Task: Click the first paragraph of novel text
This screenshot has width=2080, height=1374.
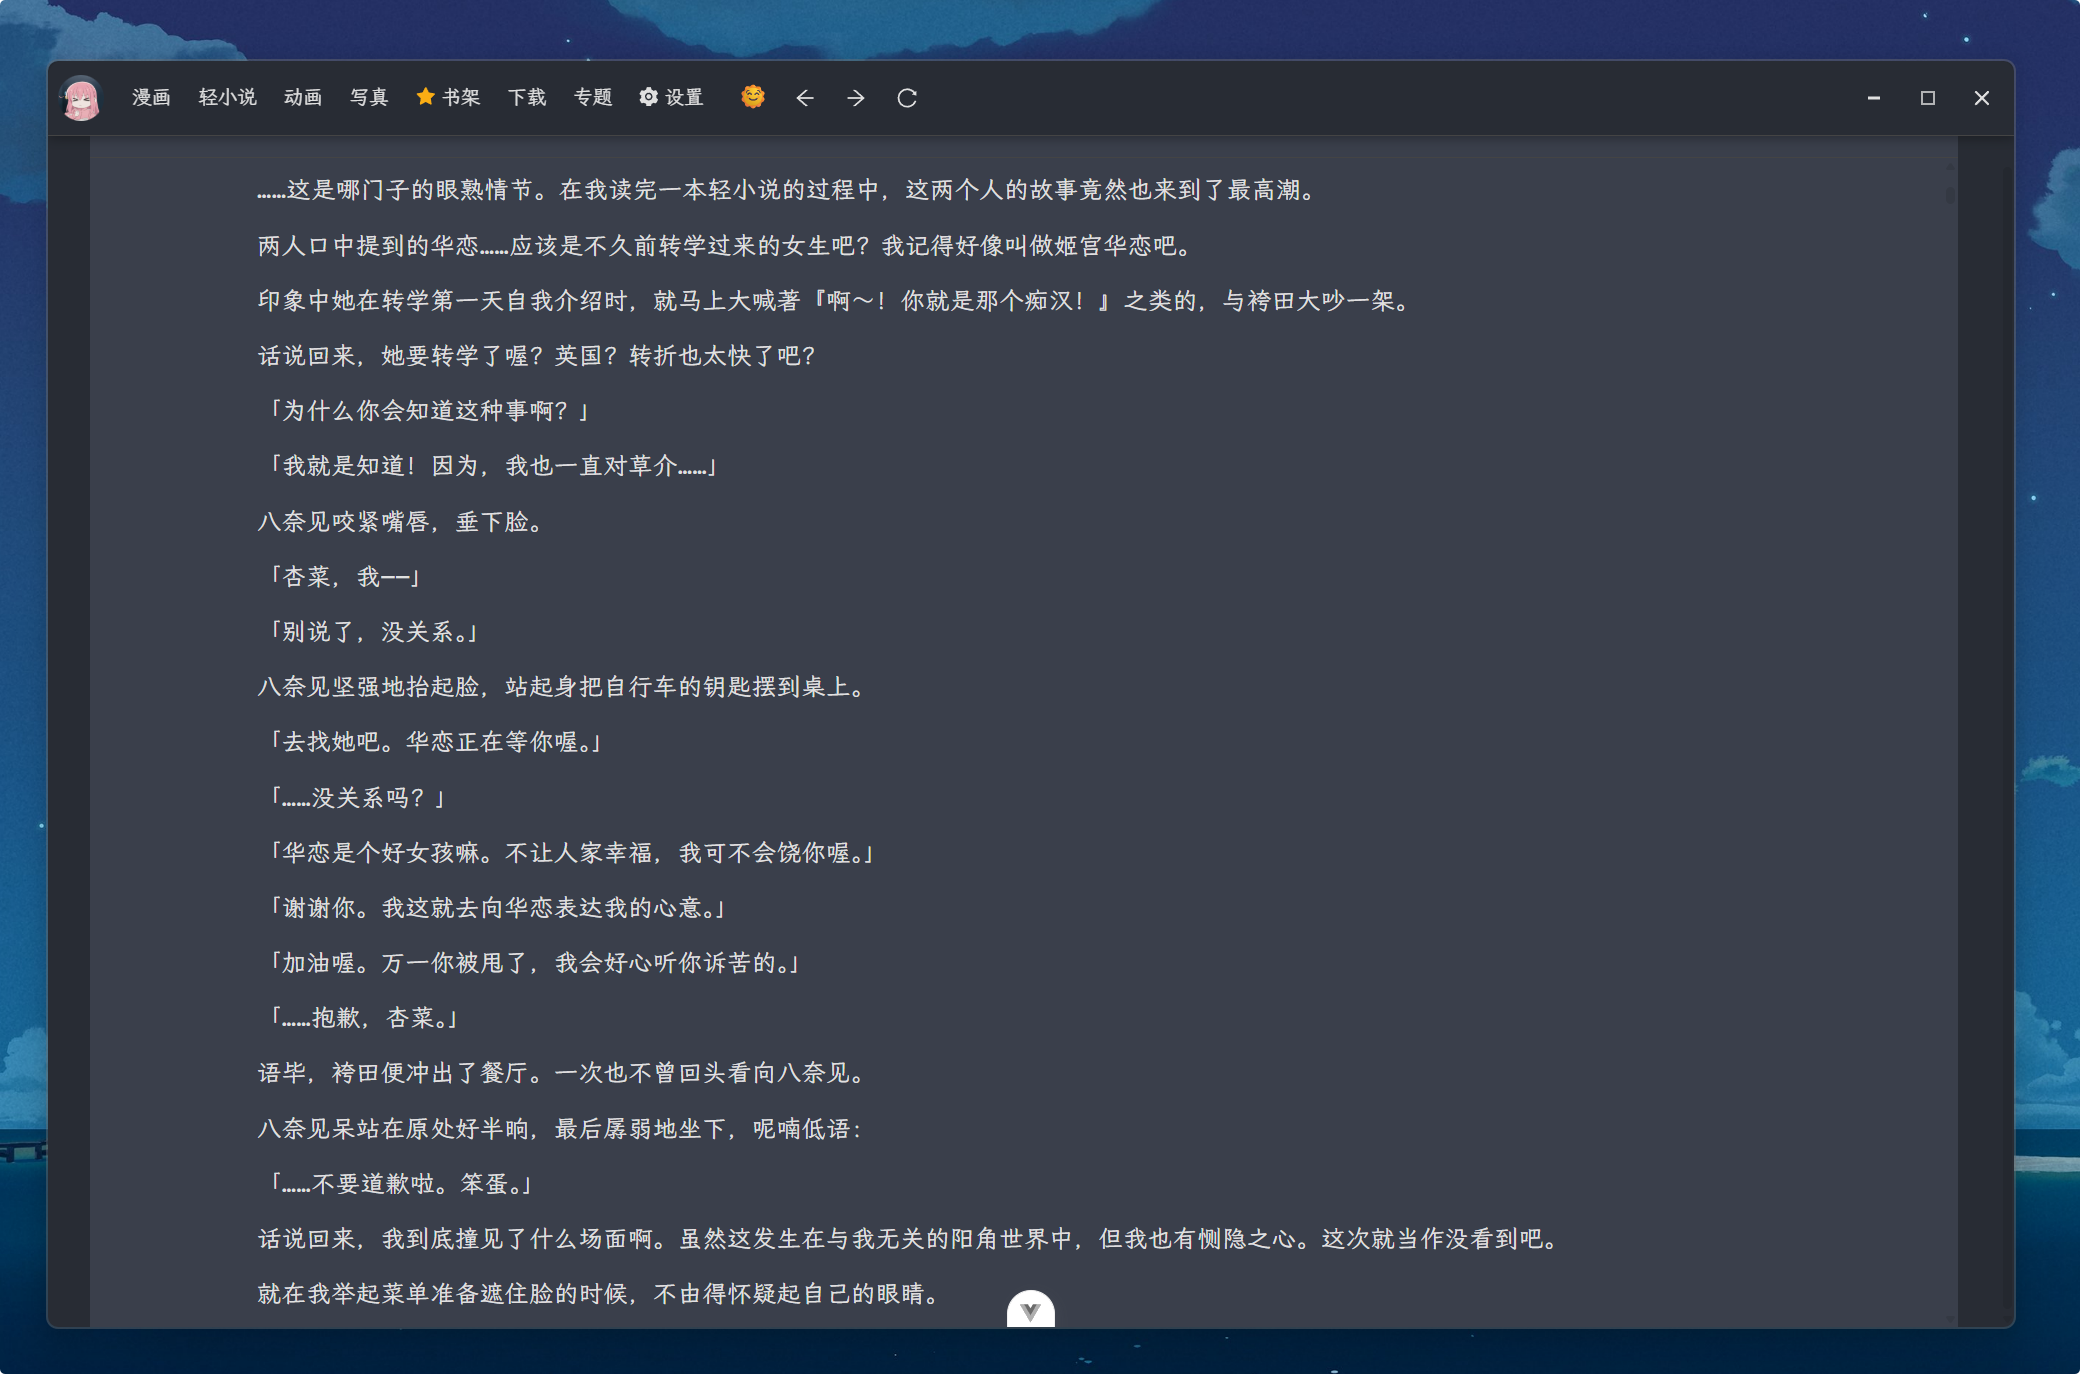Action: pos(788,190)
